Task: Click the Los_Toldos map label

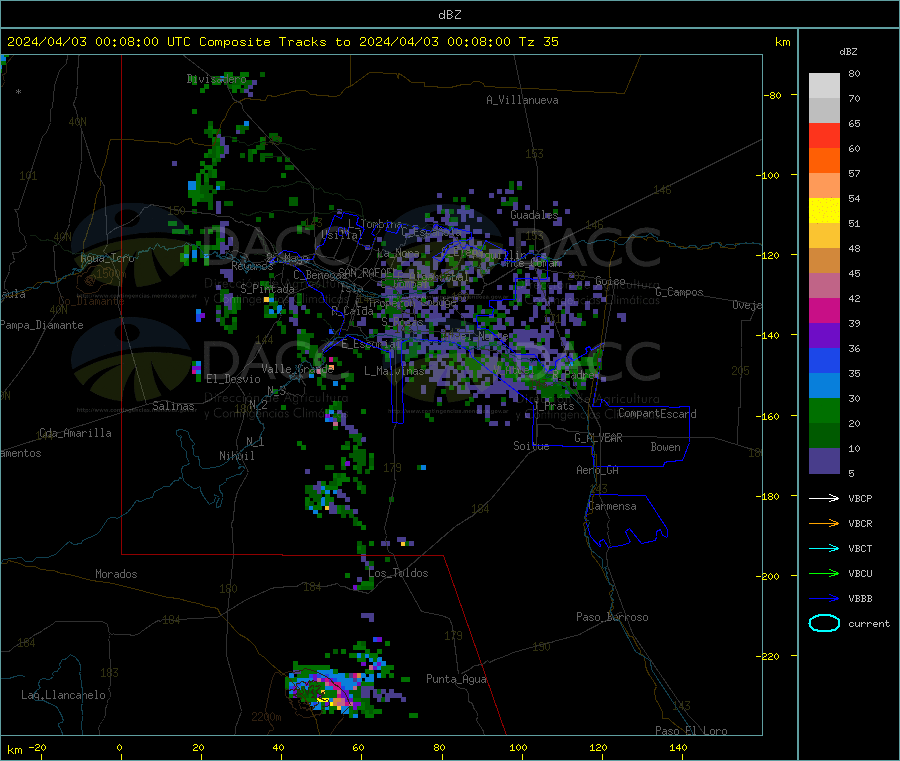Action: (x=398, y=573)
